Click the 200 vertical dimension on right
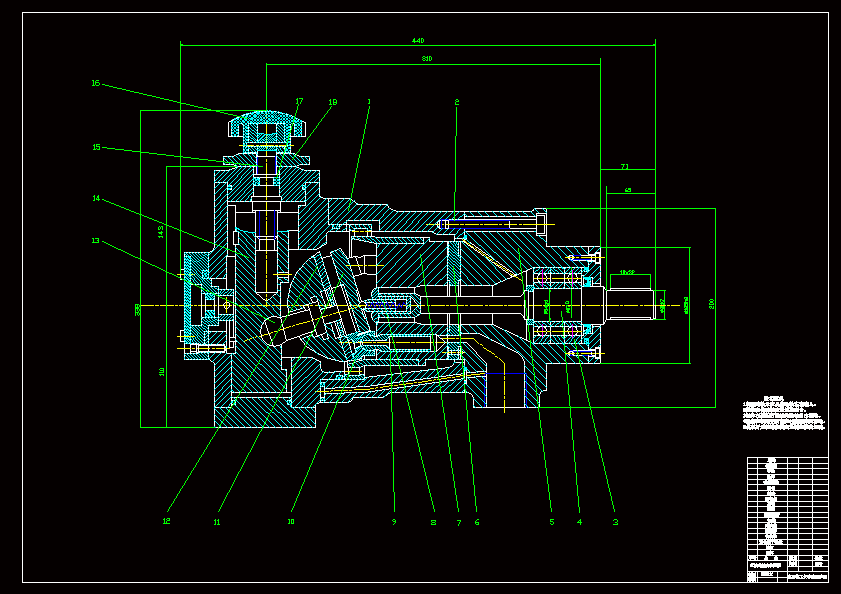Viewport: 841px width, 594px height. (x=711, y=304)
